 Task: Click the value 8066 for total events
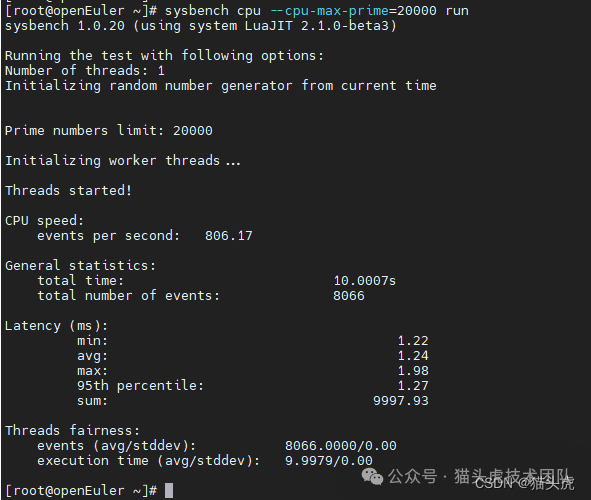tap(349, 296)
